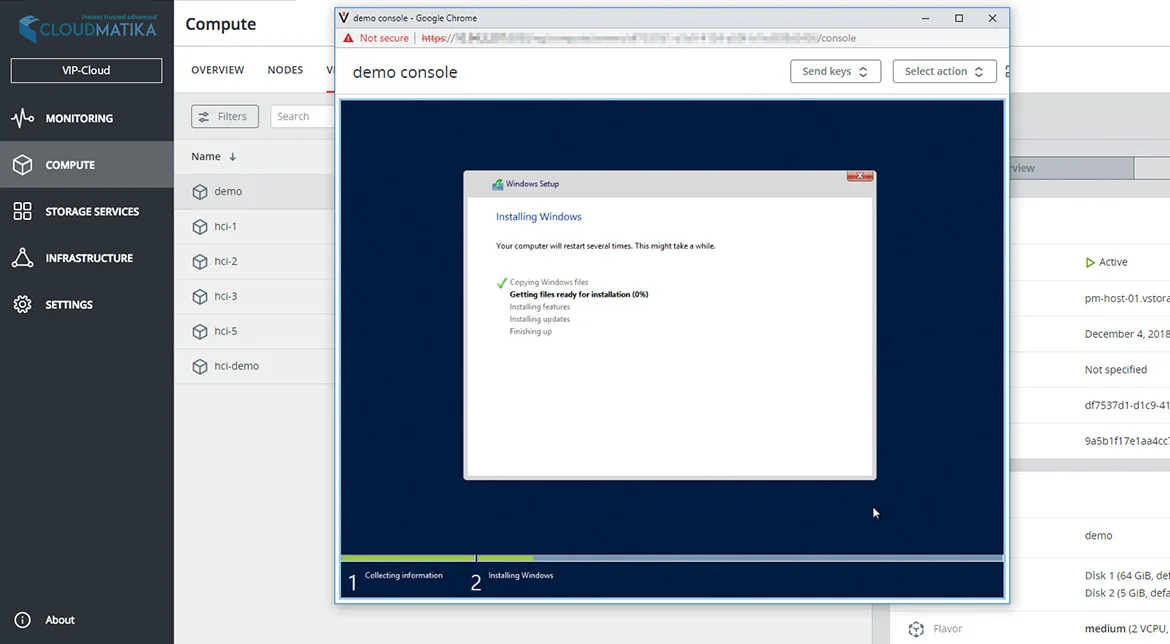
Task: Click the cube icon next to hci-1
Action: pyautogui.click(x=199, y=226)
